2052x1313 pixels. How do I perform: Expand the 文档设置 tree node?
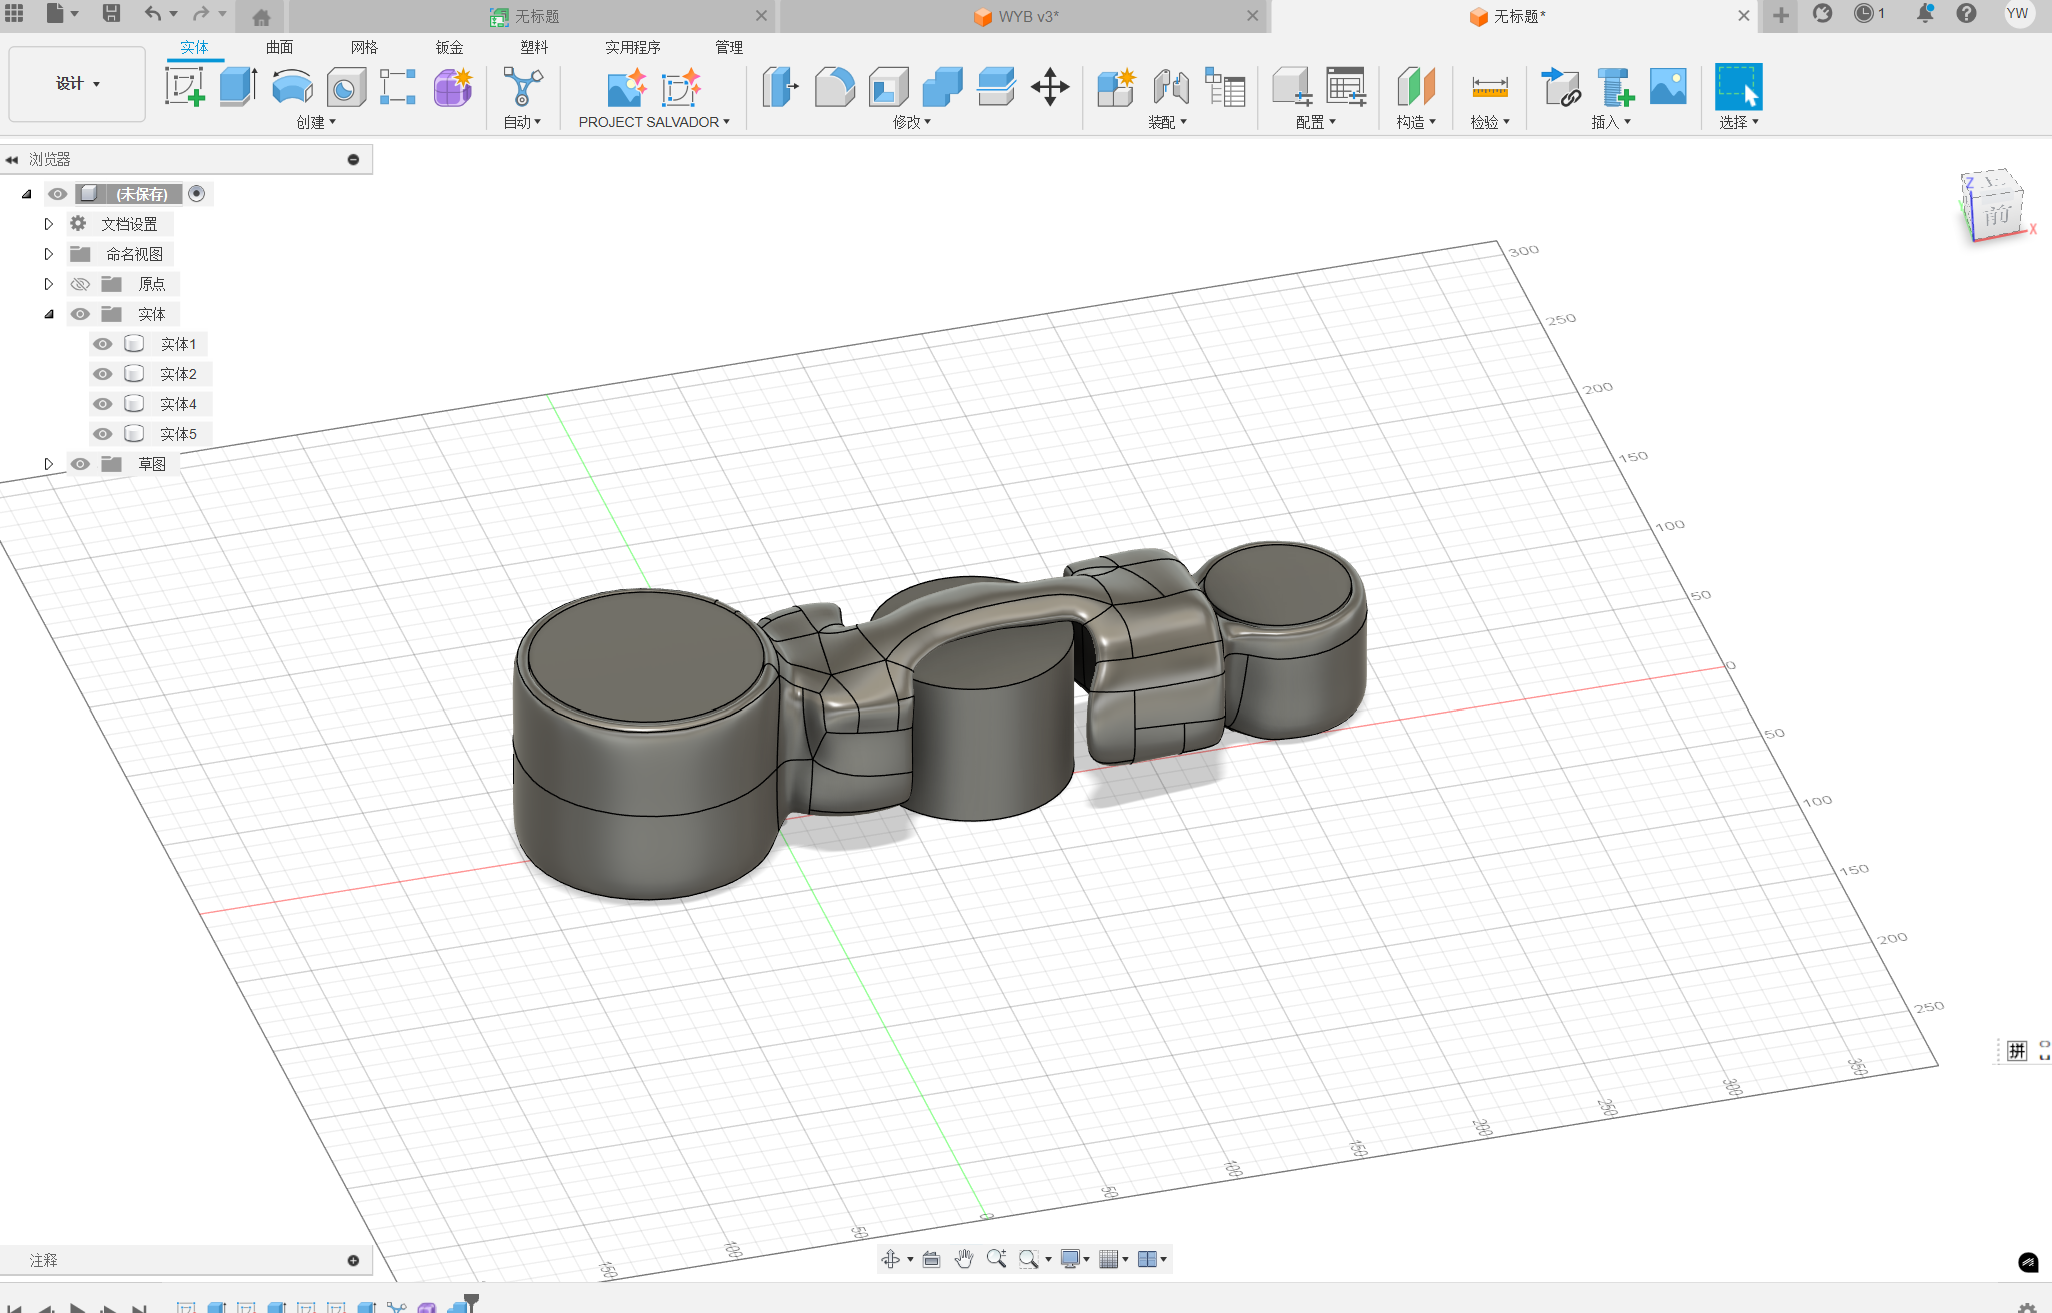pos(48,224)
